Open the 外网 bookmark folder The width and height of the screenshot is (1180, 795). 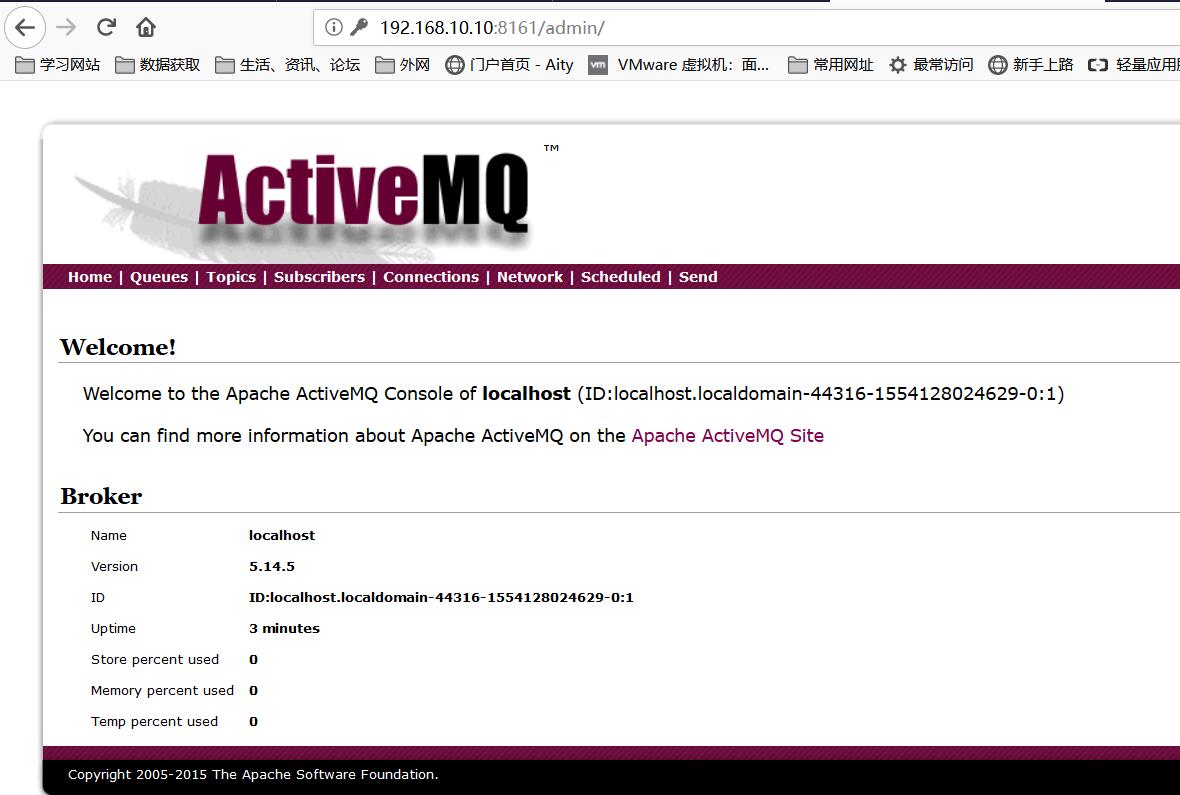coord(403,65)
